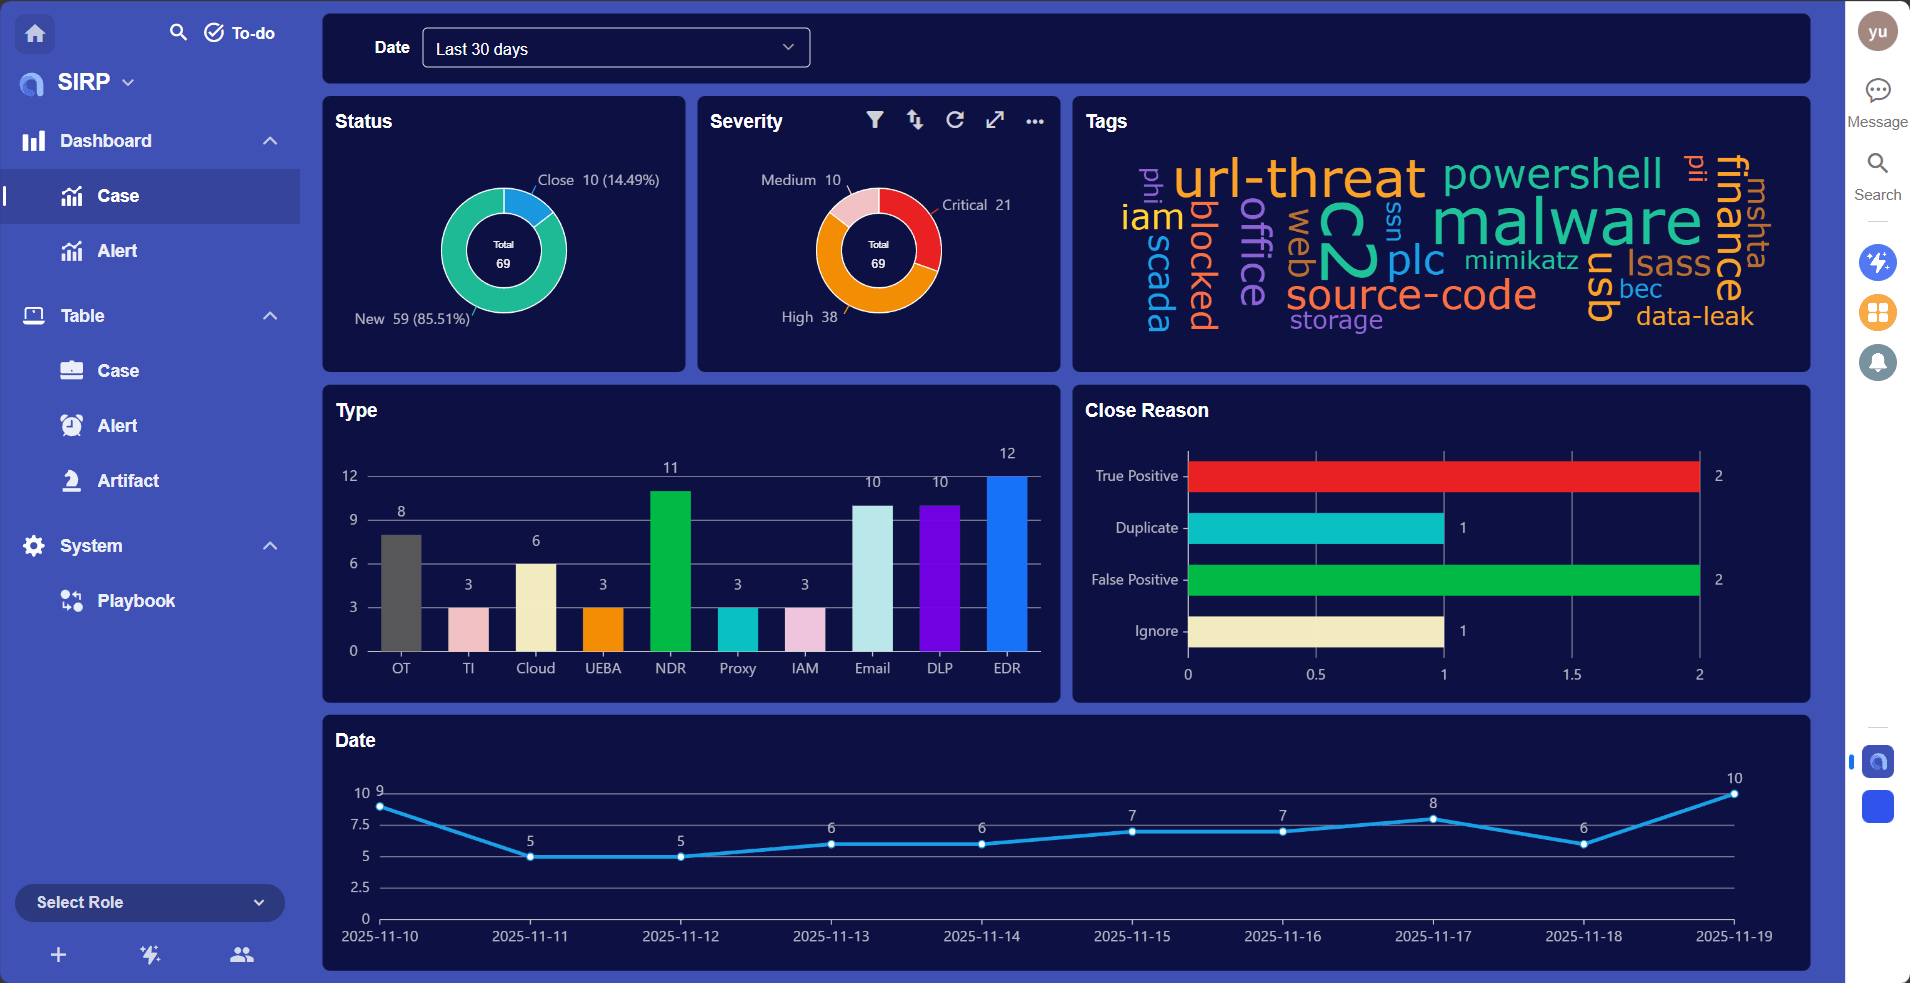Click the Severity sort arrows icon

[x=915, y=120]
